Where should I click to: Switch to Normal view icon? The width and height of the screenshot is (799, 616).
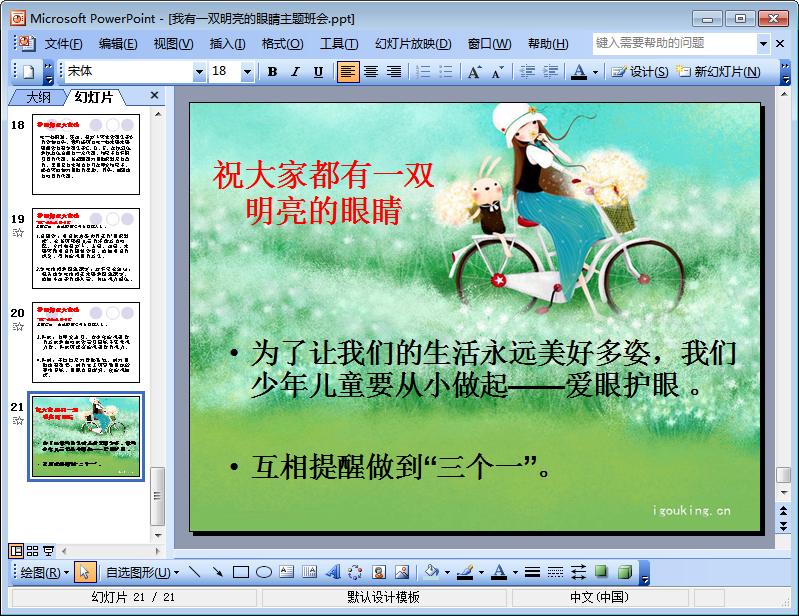coord(16,551)
